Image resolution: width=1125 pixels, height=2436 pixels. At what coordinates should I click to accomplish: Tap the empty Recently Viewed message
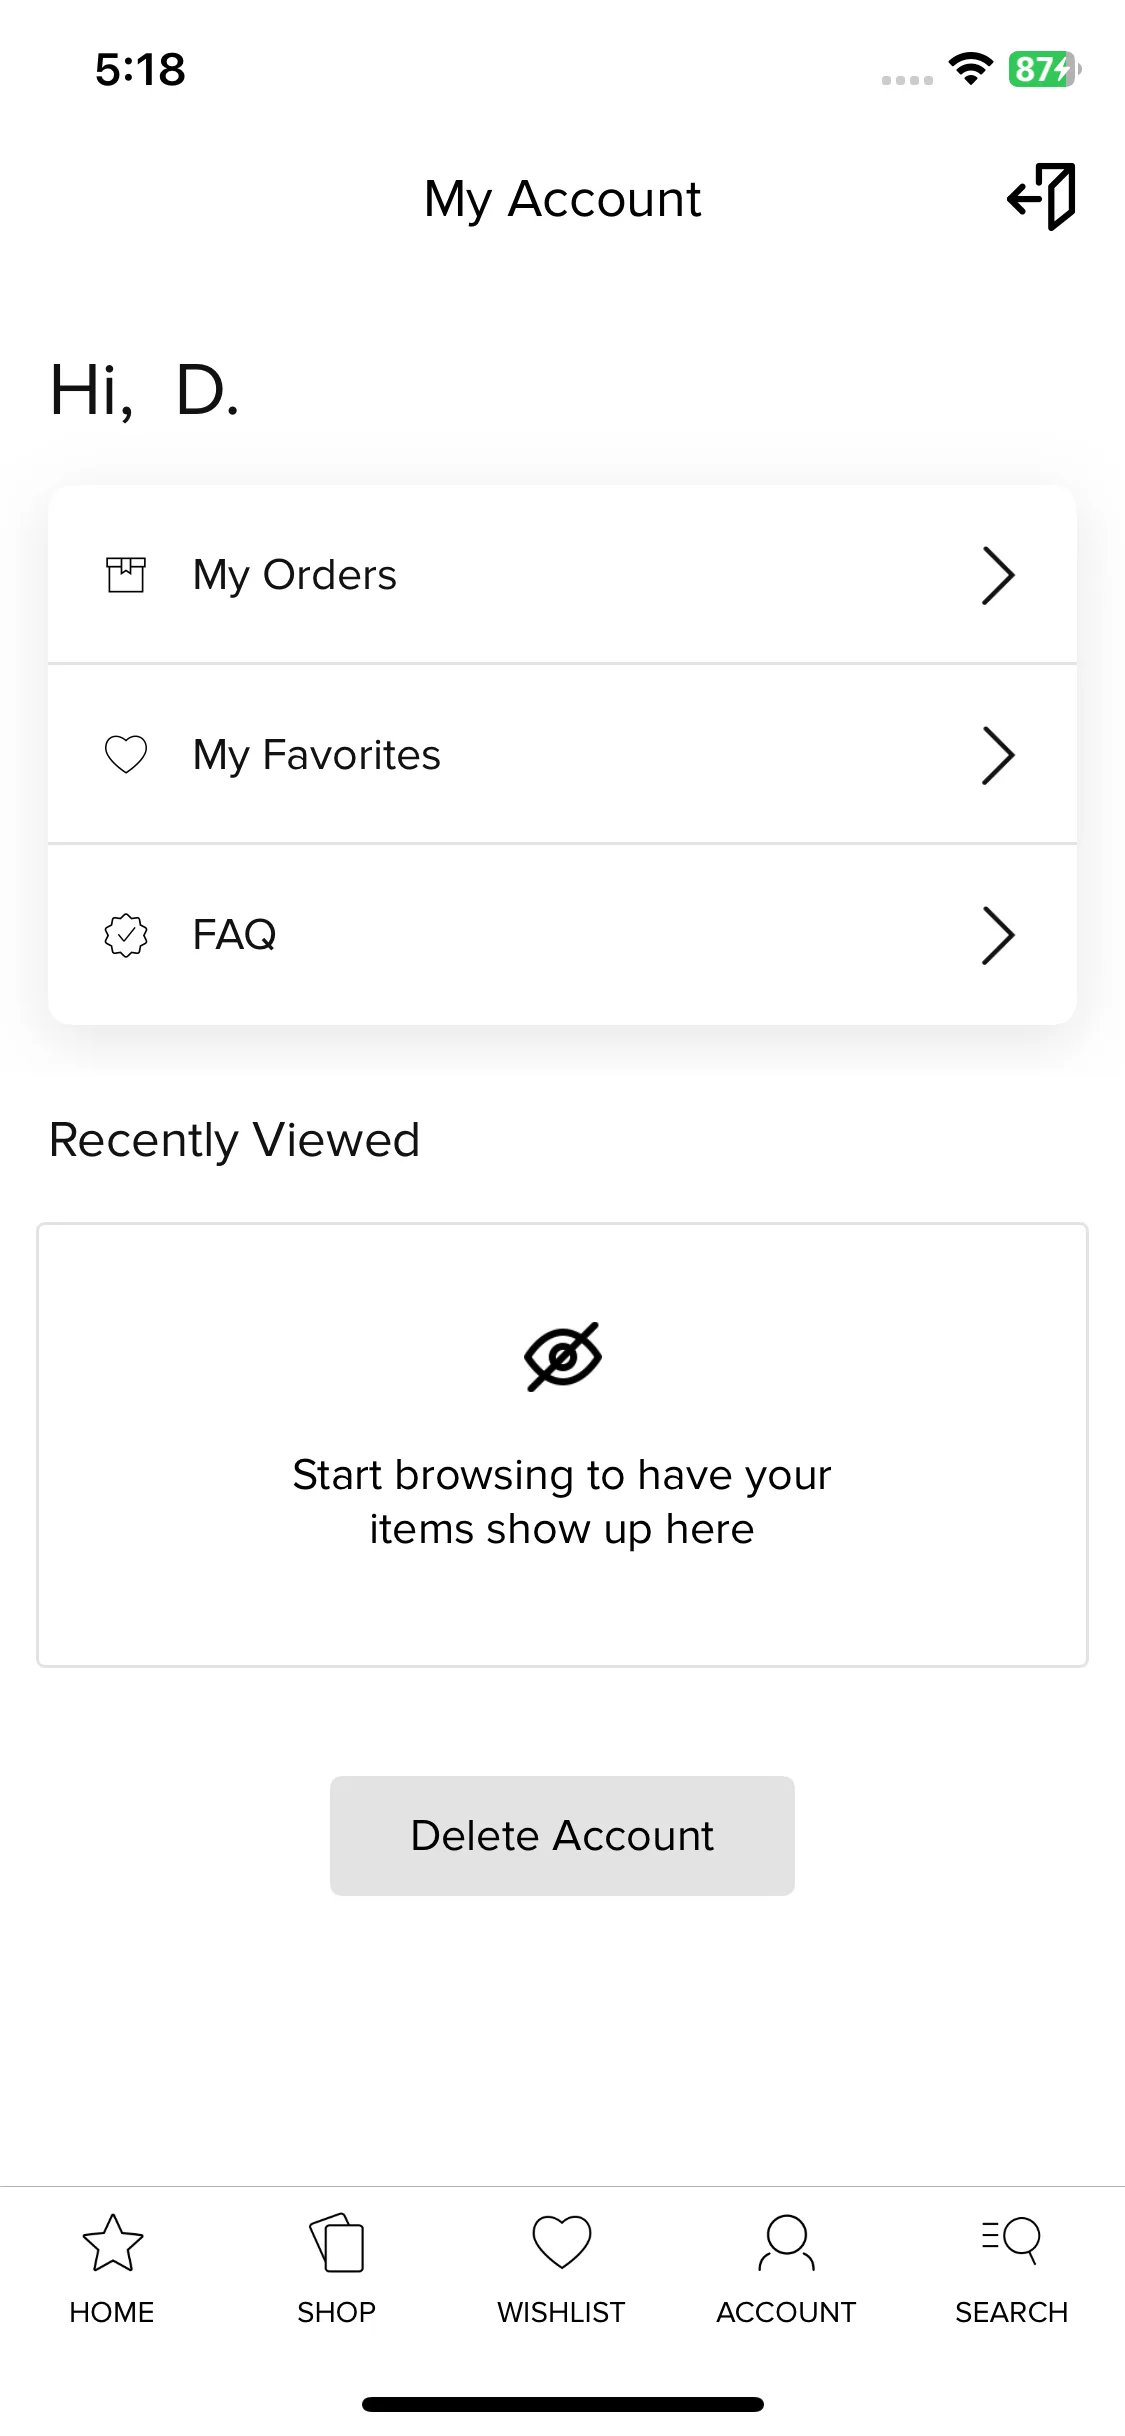tap(562, 1502)
